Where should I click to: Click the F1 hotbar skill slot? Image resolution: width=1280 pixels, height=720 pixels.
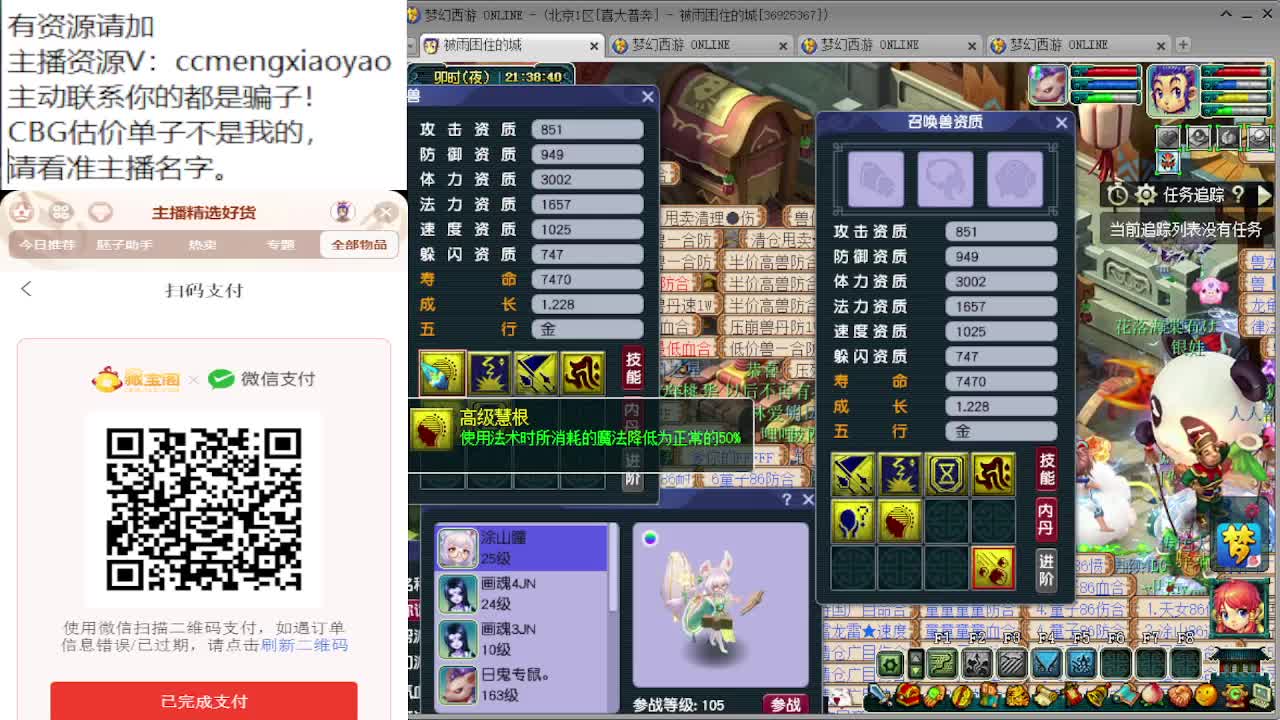click(x=942, y=663)
